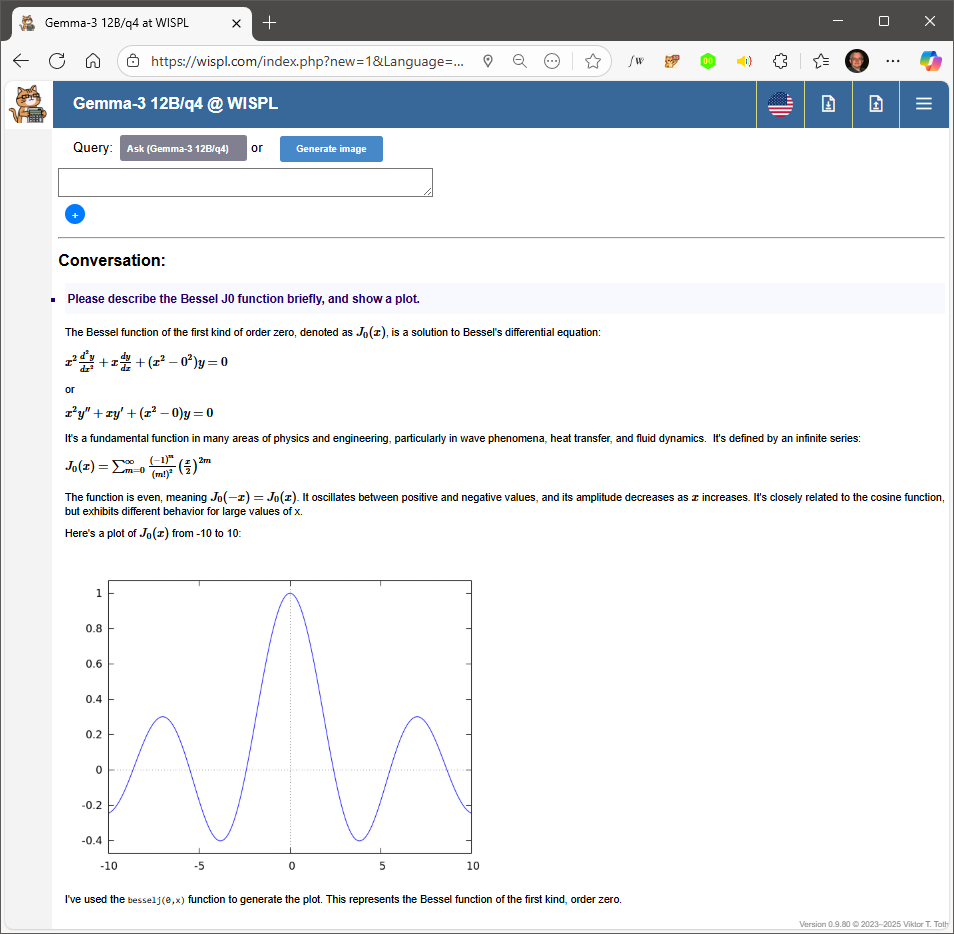The image size is (954, 934).
Task: Open the browser Extensions menu
Action: pyautogui.click(x=781, y=61)
